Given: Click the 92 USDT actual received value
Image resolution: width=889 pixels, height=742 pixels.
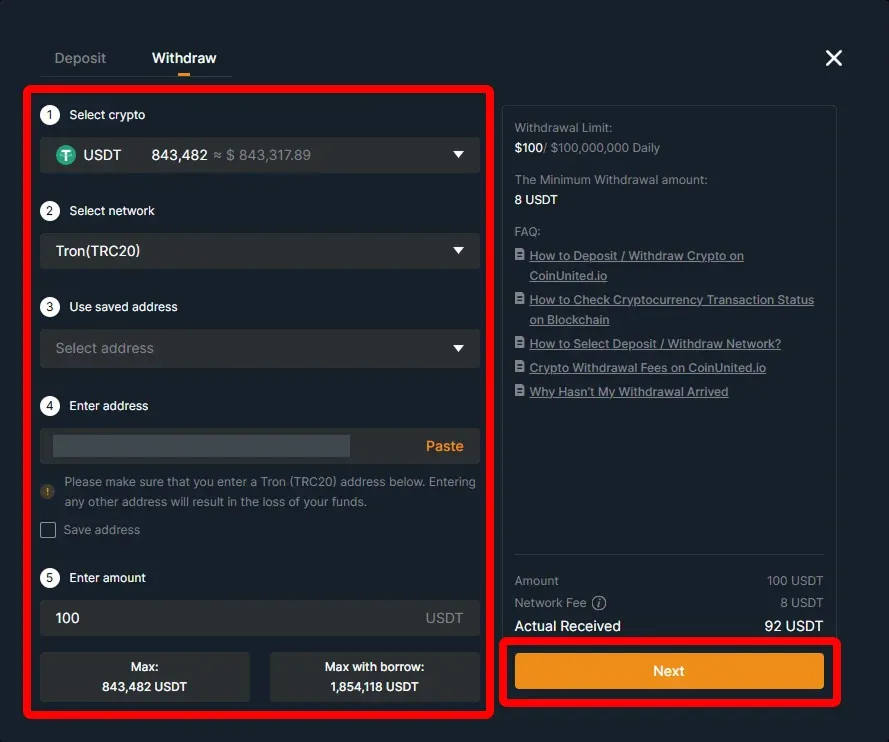Looking at the screenshot, I should pos(794,626).
